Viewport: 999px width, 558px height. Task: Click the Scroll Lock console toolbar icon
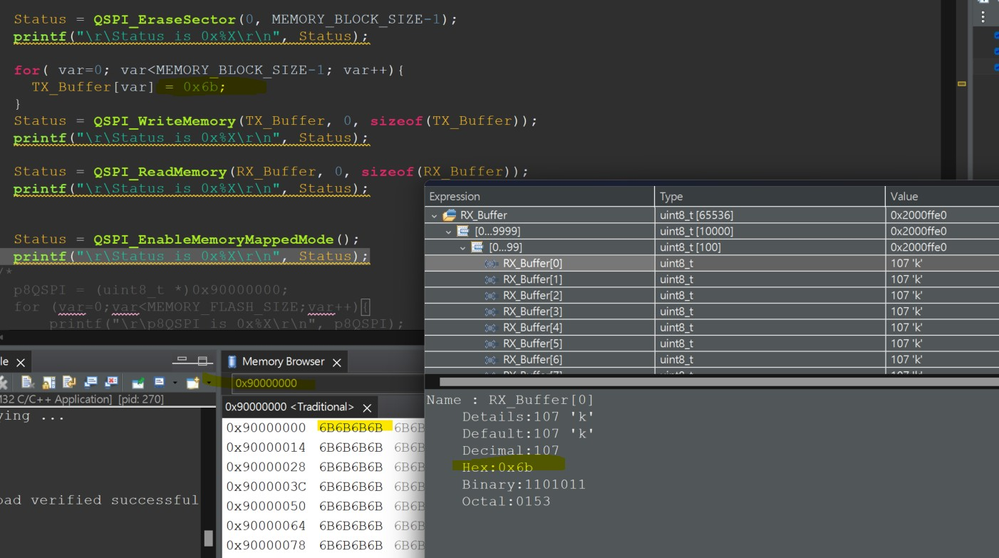51,383
